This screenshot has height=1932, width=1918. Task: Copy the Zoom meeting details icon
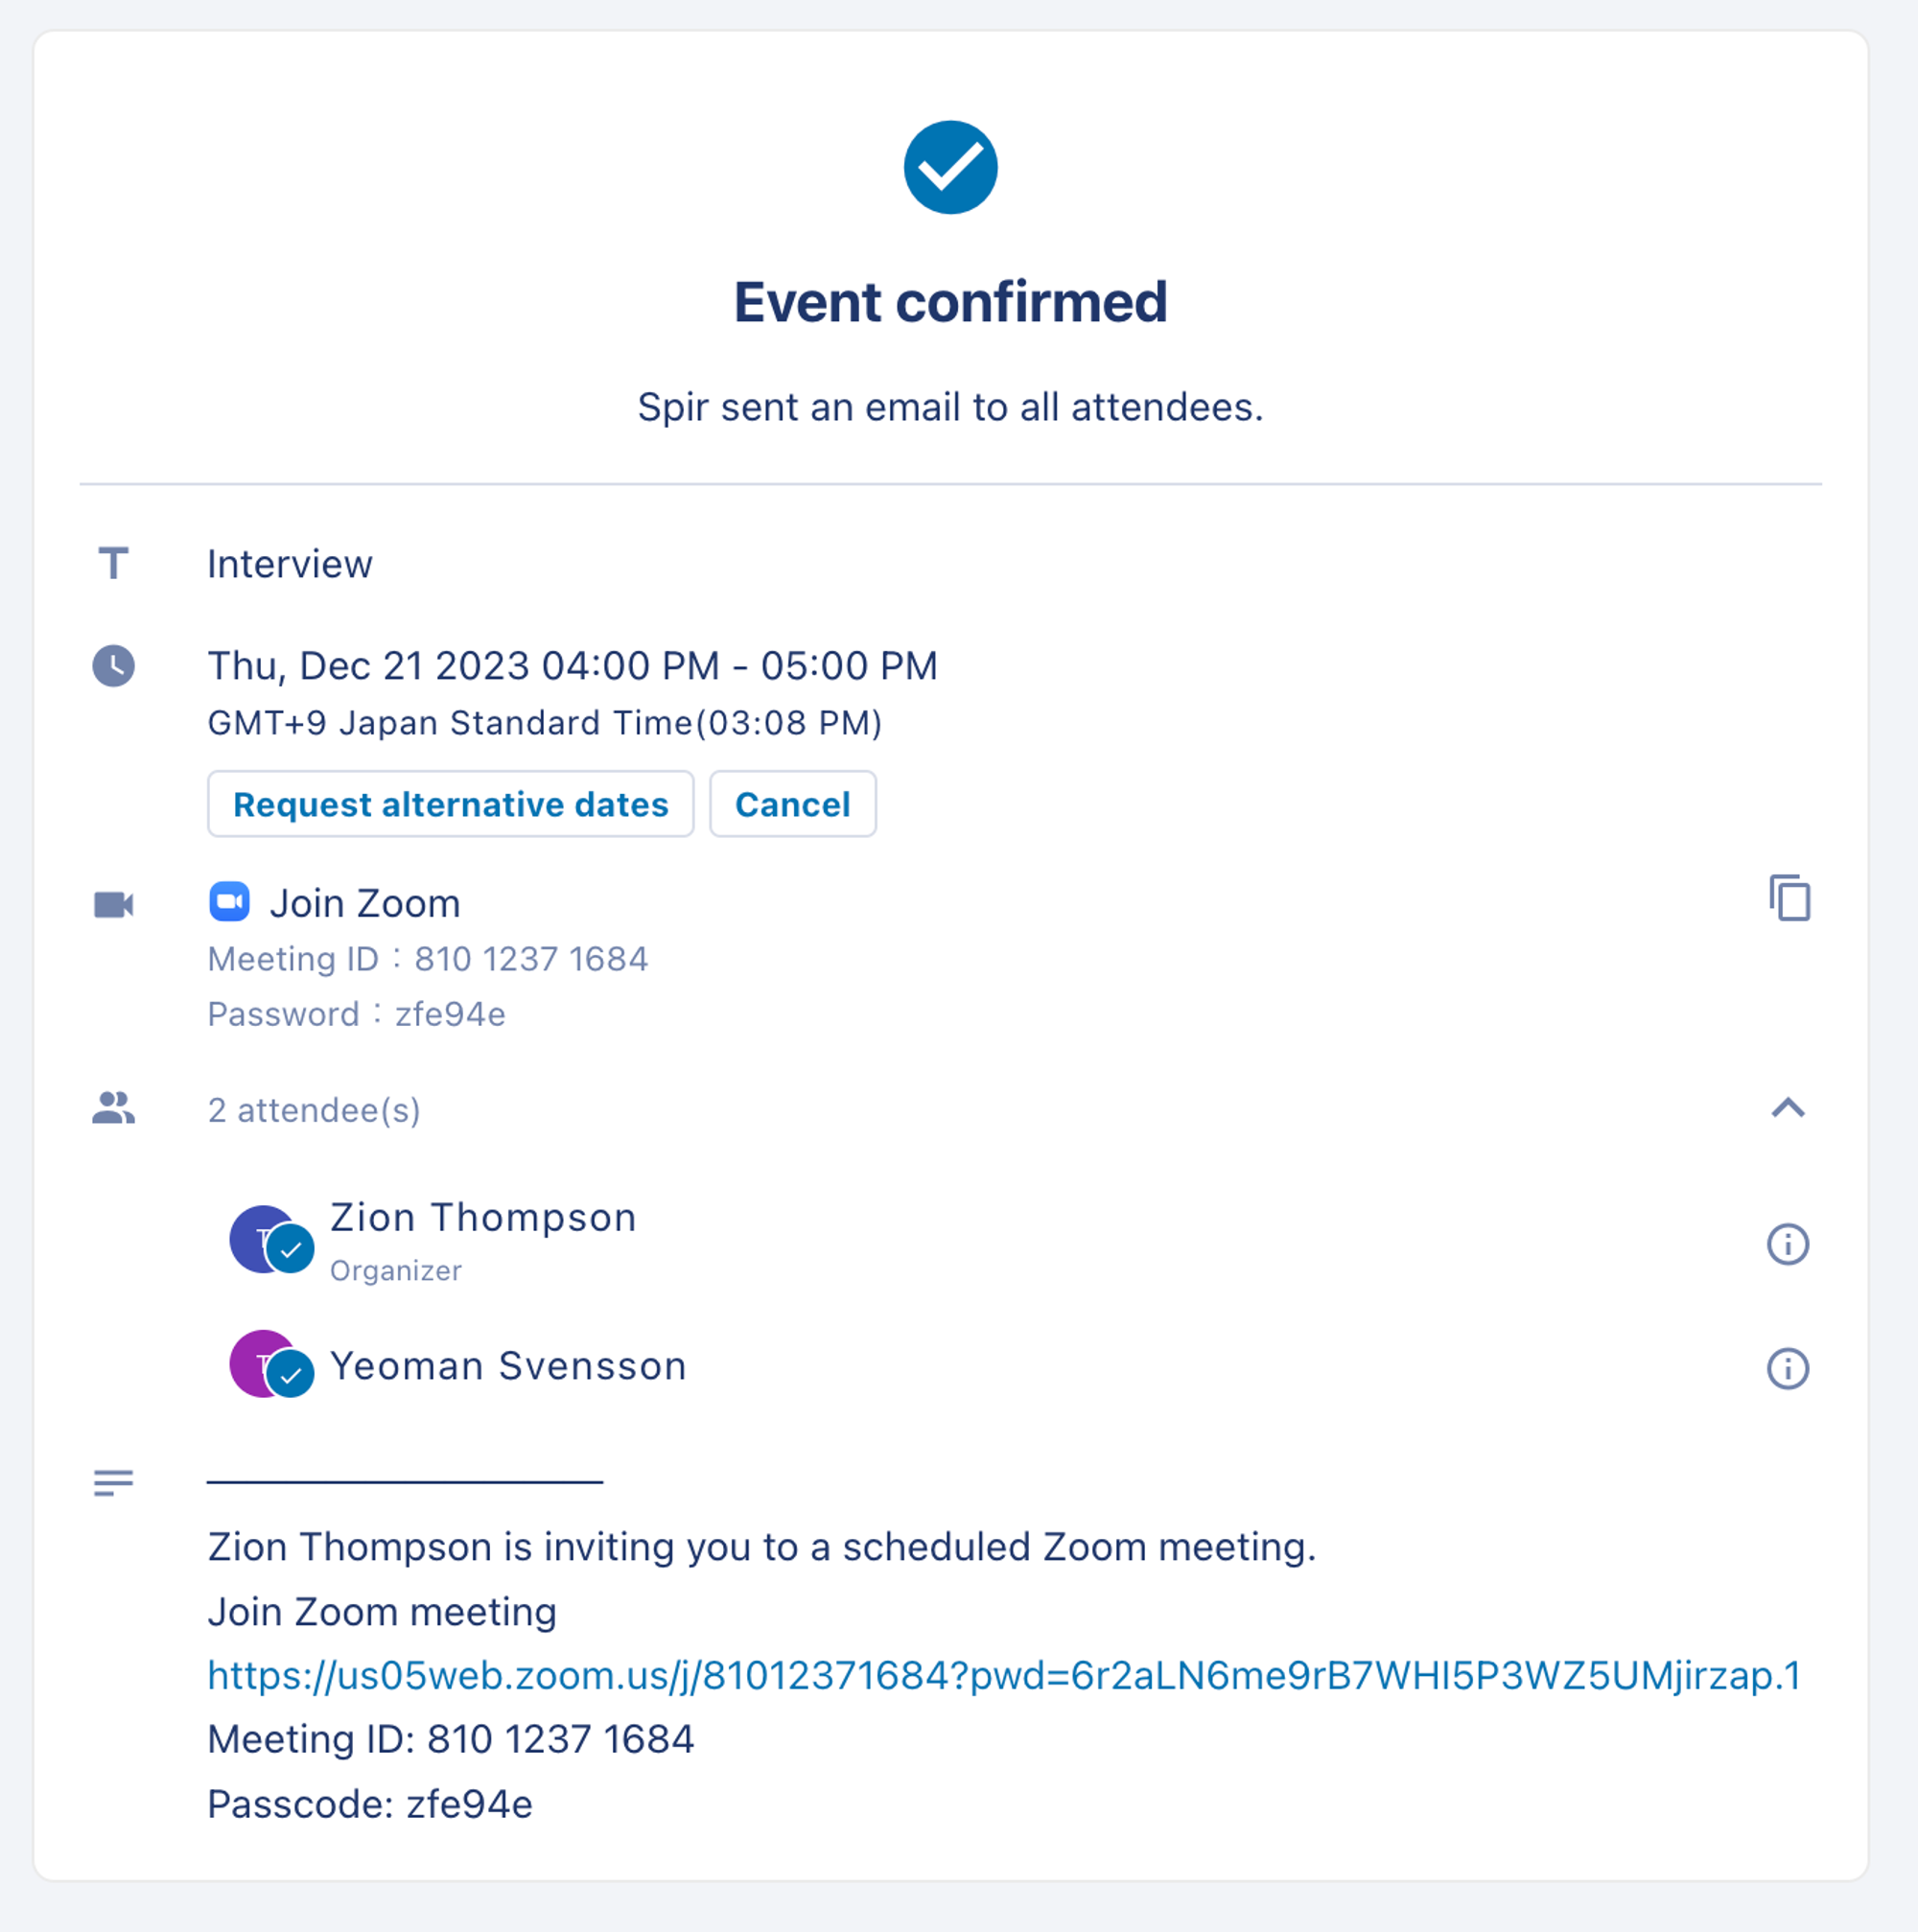1789,898
